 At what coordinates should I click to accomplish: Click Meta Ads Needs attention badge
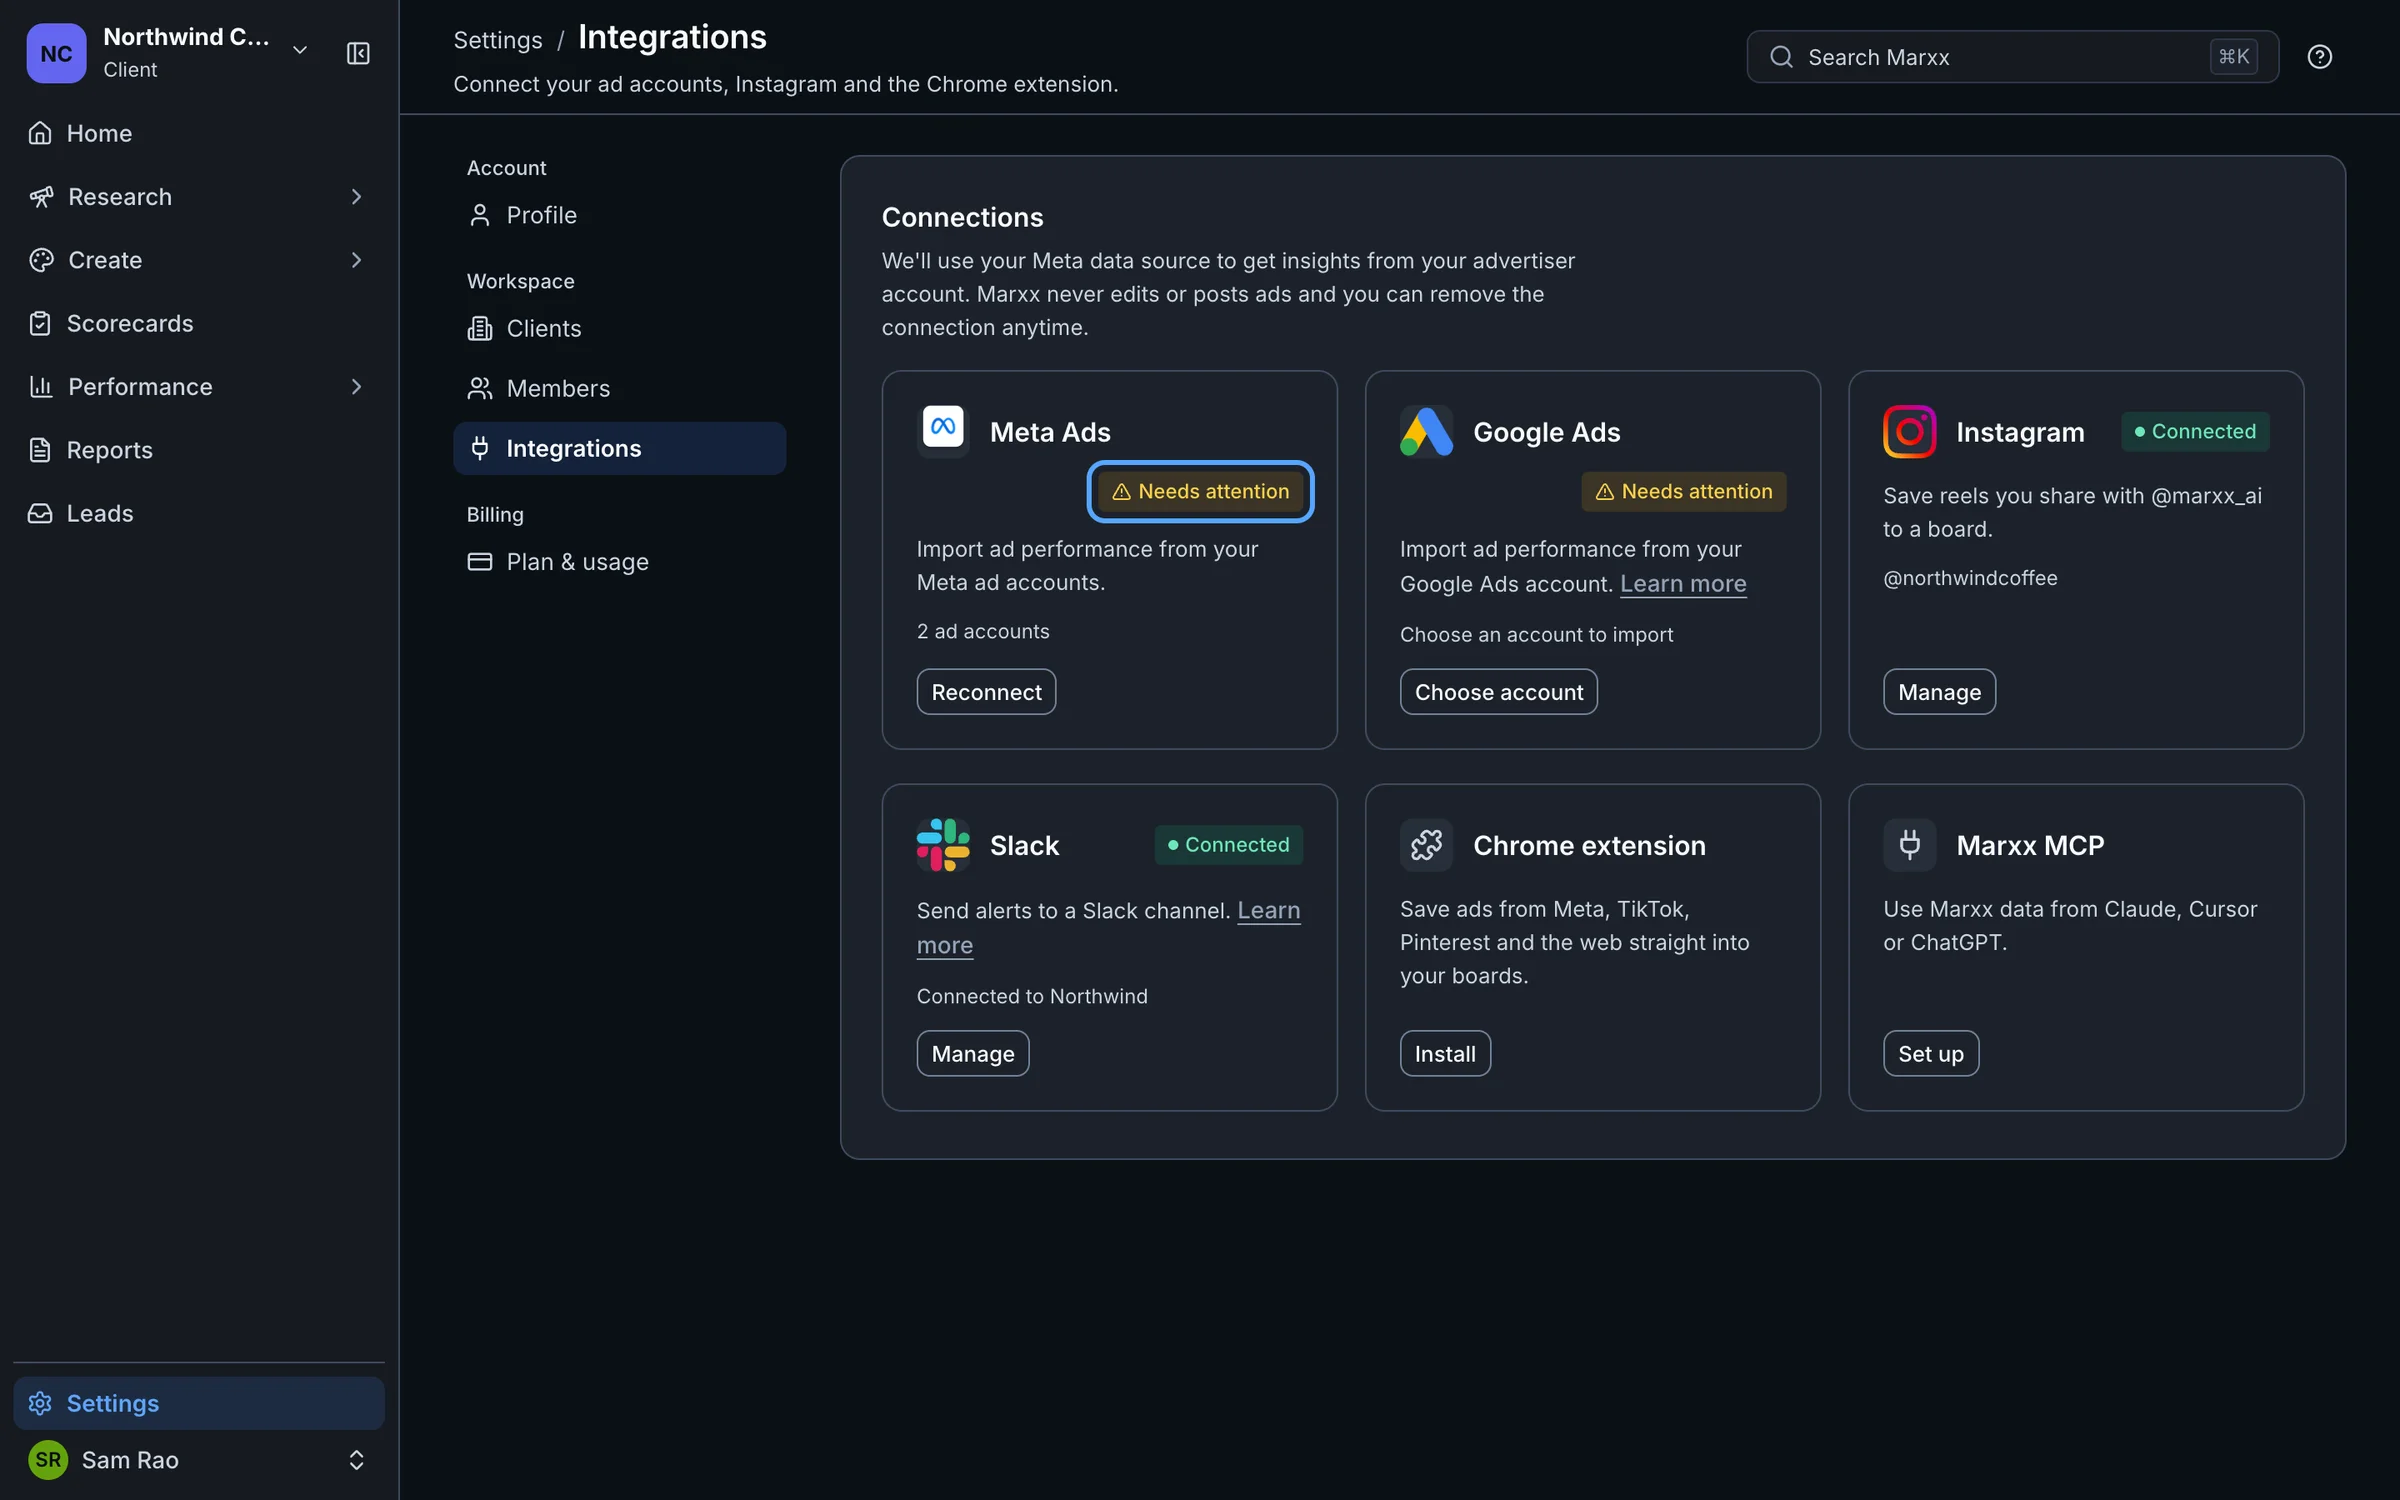pyautogui.click(x=1200, y=491)
